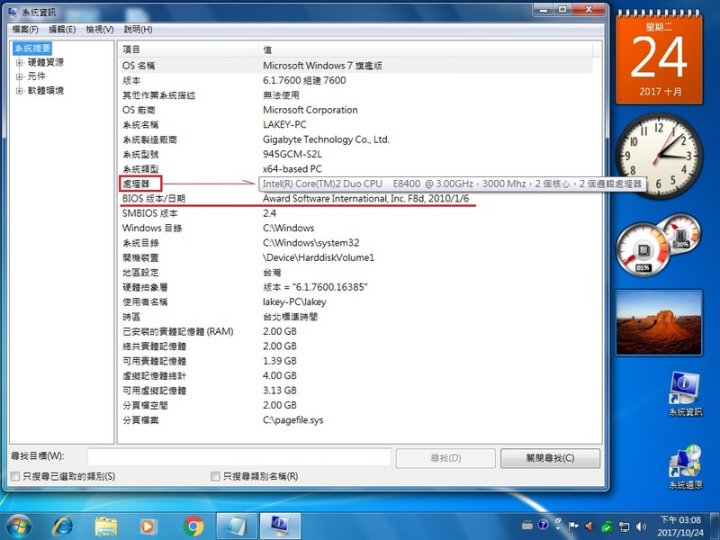Open the 系統資訊 desktop shortcut
Image resolution: width=720 pixels, height=540 pixels.
pyautogui.click(x=685, y=394)
